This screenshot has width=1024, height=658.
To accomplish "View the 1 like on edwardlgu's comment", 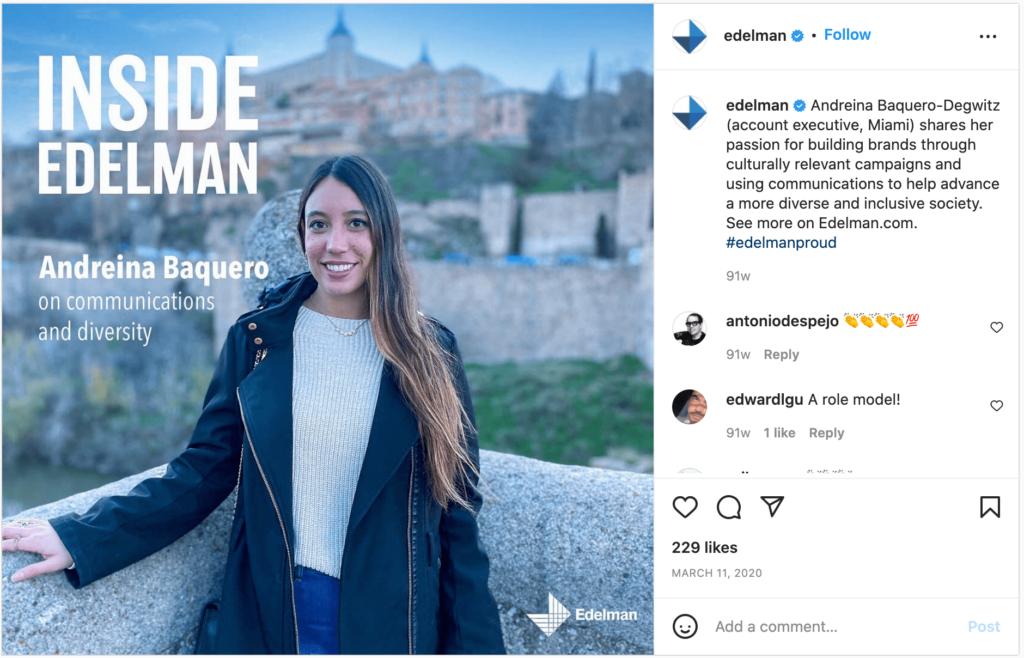I will (x=779, y=433).
